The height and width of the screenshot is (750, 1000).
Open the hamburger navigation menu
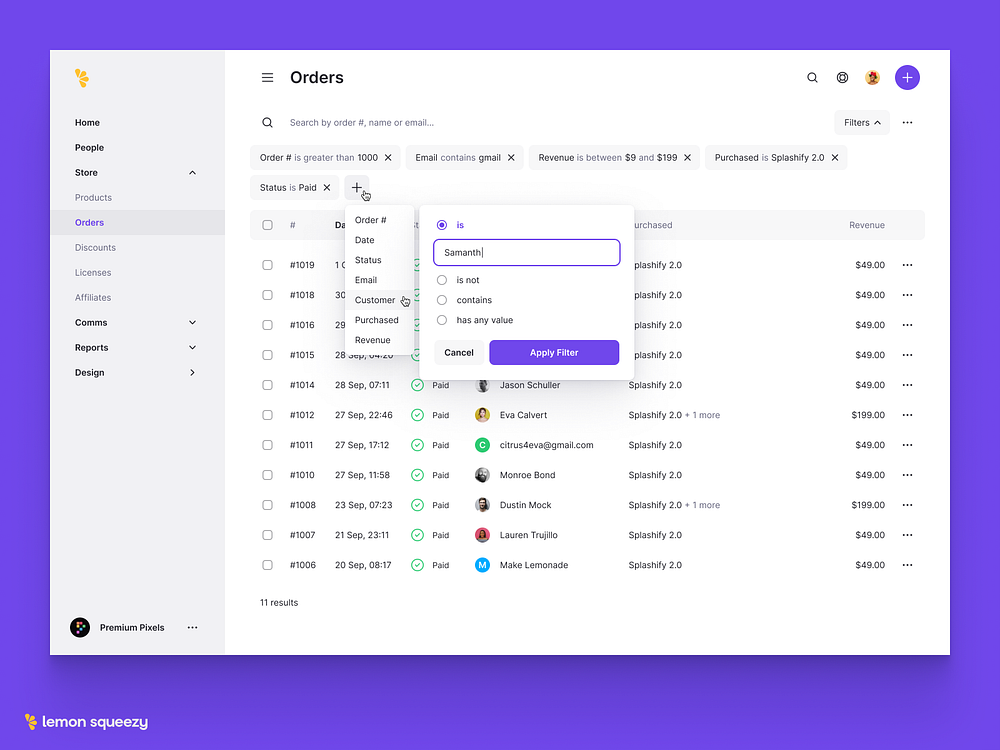click(x=267, y=77)
